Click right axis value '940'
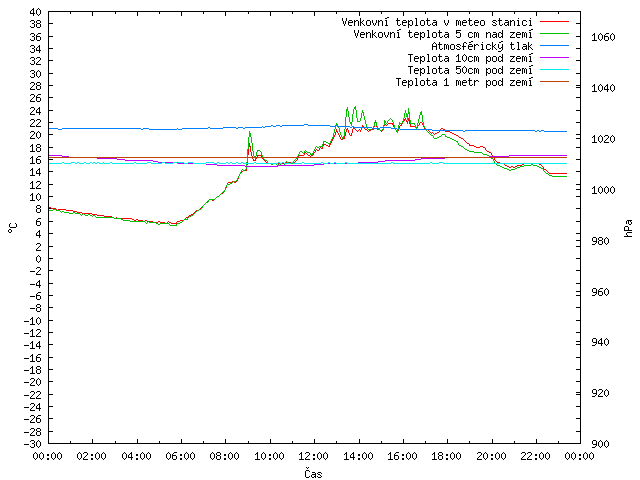Image resolution: width=640 pixels, height=480 pixels. tap(600, 342)
